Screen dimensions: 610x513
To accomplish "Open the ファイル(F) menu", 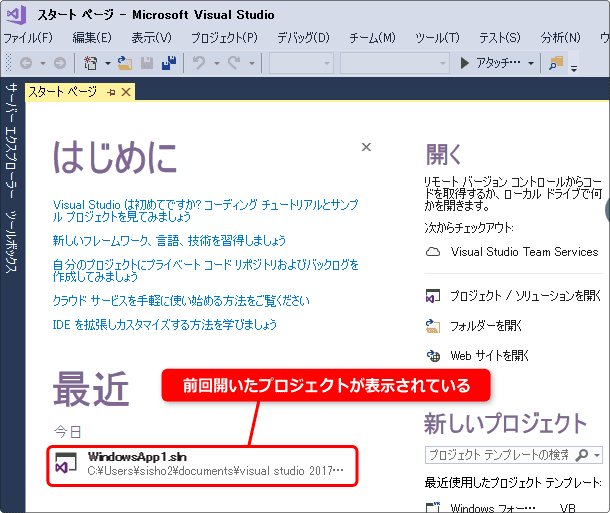I will pyautogui.click(x=28, y=38).
